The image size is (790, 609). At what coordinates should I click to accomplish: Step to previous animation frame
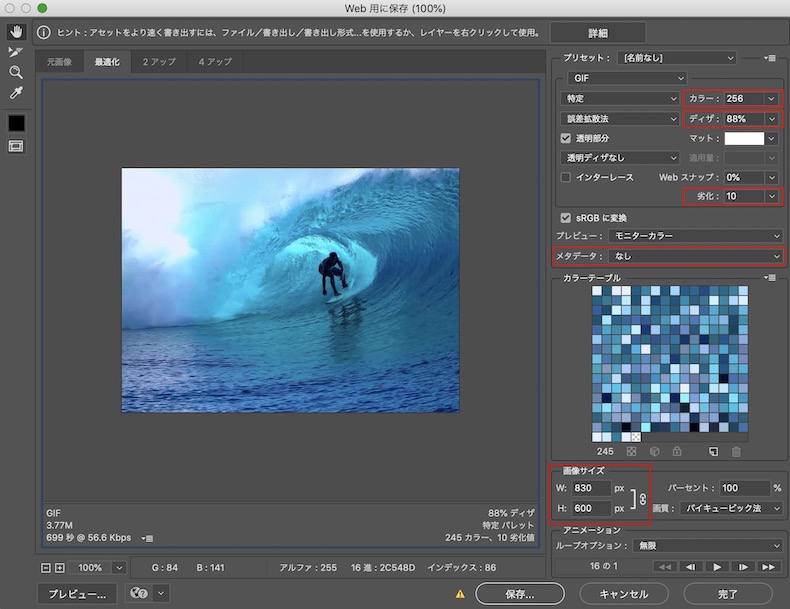coord(691,567)
